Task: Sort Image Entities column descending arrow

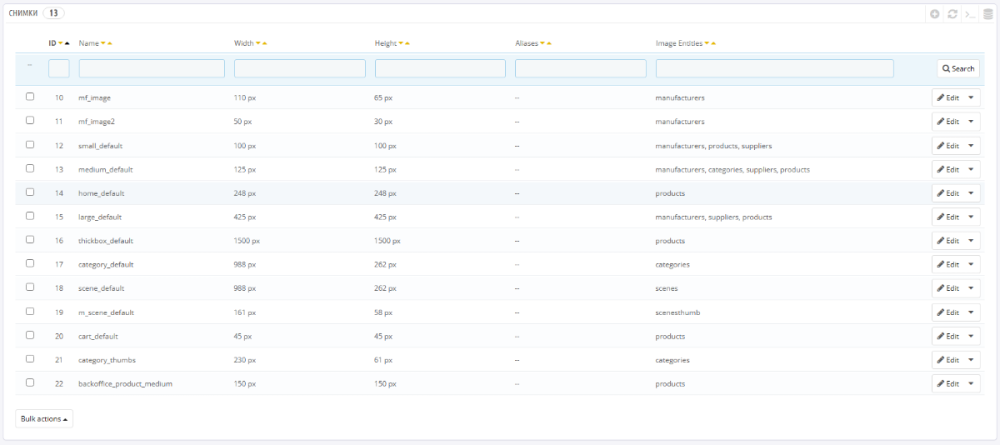Action: pyautogui.click(x=707, y=44)
